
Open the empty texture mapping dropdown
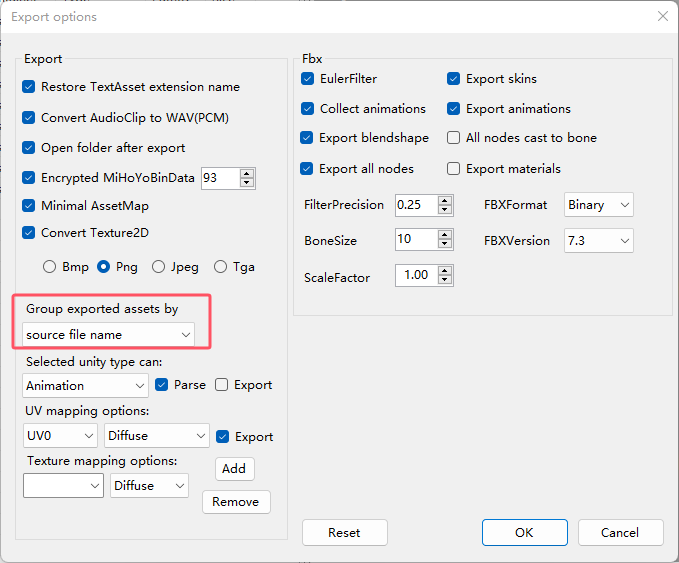point(63,485)
